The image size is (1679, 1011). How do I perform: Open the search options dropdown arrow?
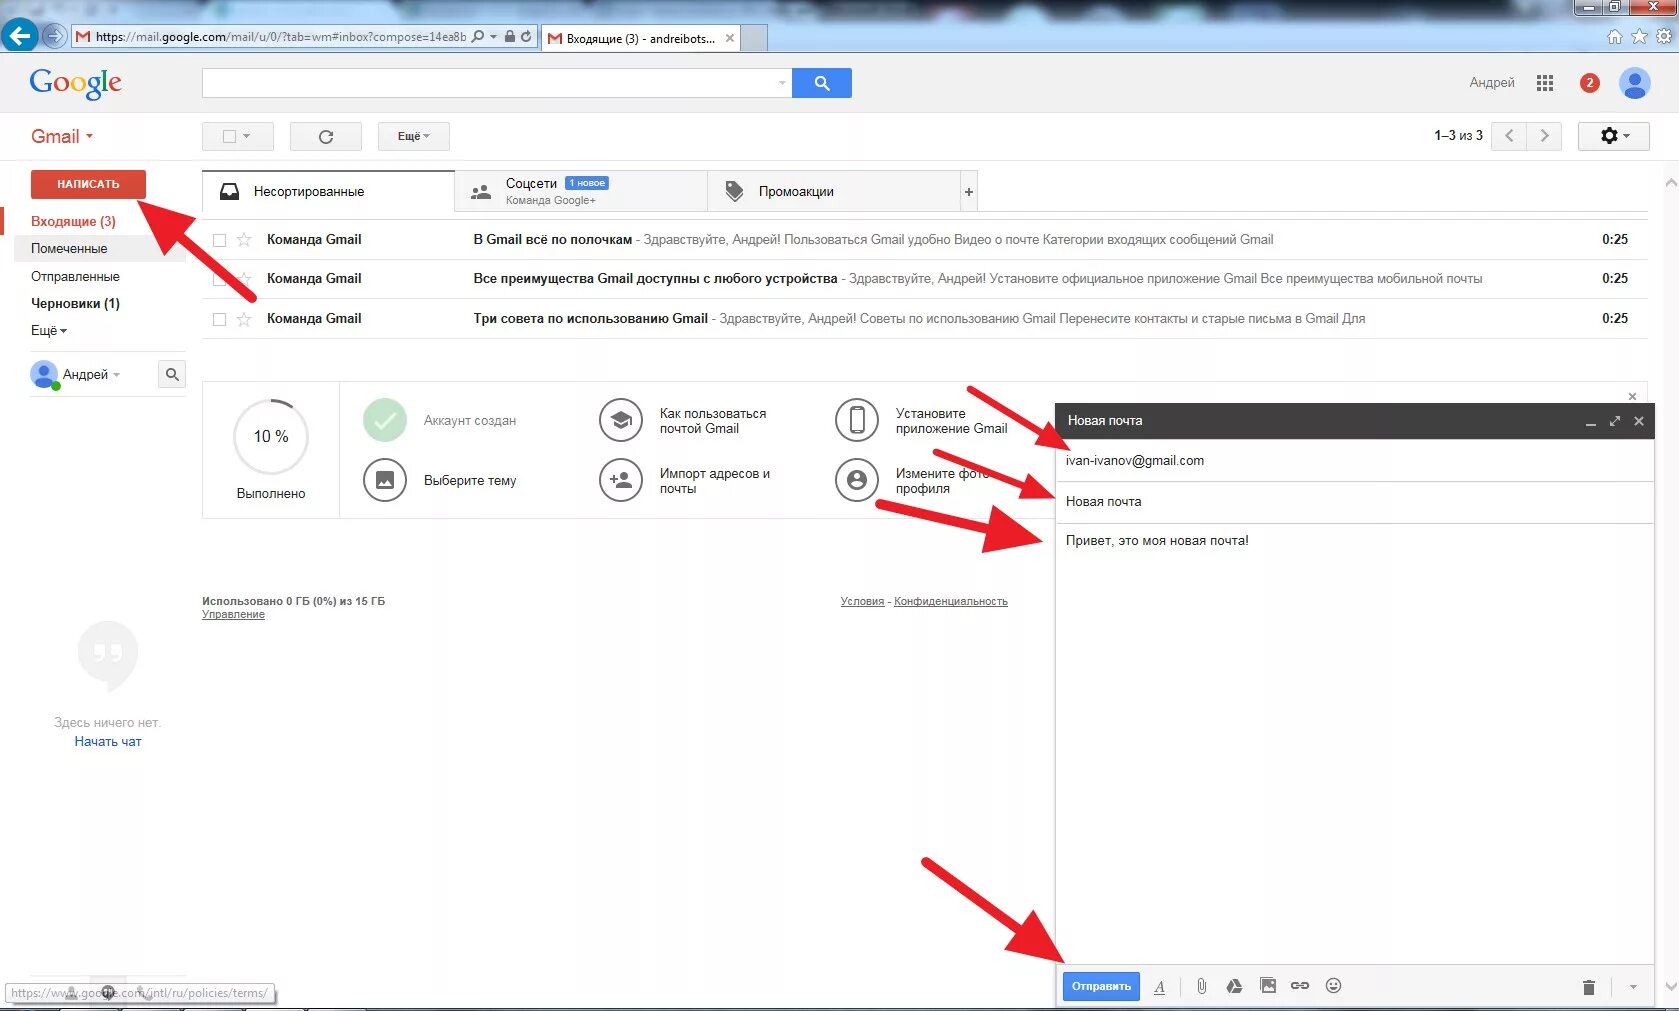(782, 83)
